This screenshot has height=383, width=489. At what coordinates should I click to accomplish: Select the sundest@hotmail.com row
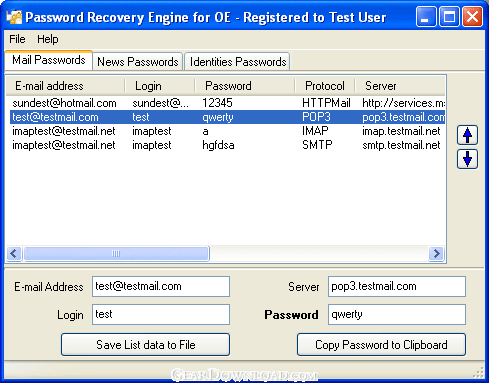click(228, 103)
